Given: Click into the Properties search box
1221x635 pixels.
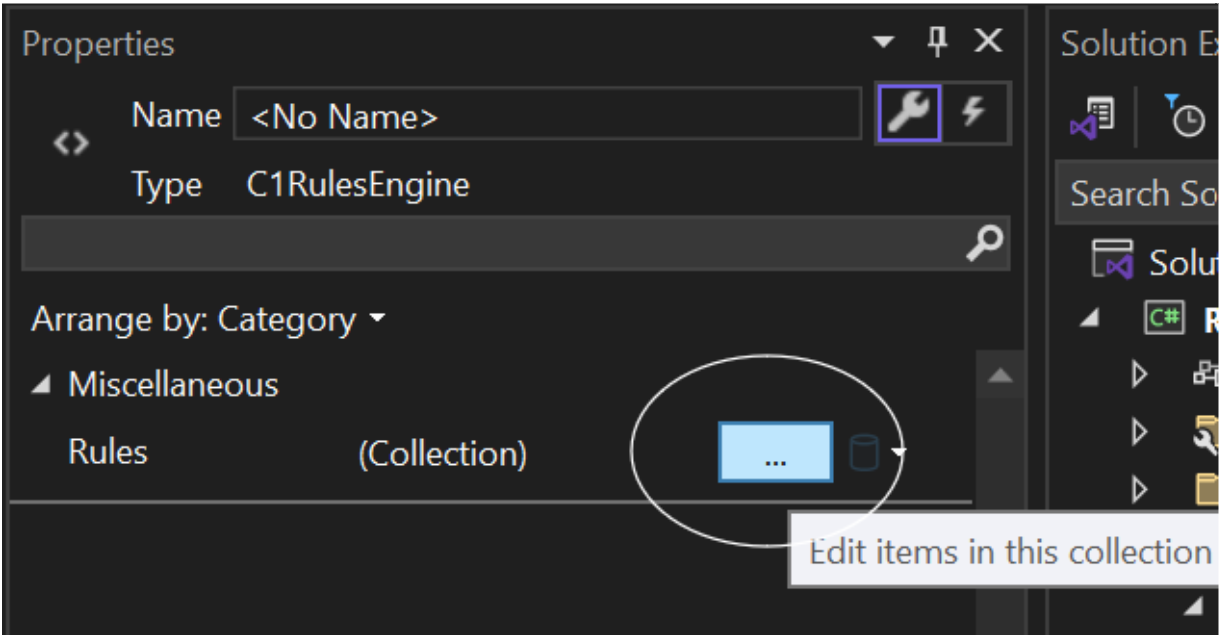Looking at the screenshot, I should pos(490,243).
